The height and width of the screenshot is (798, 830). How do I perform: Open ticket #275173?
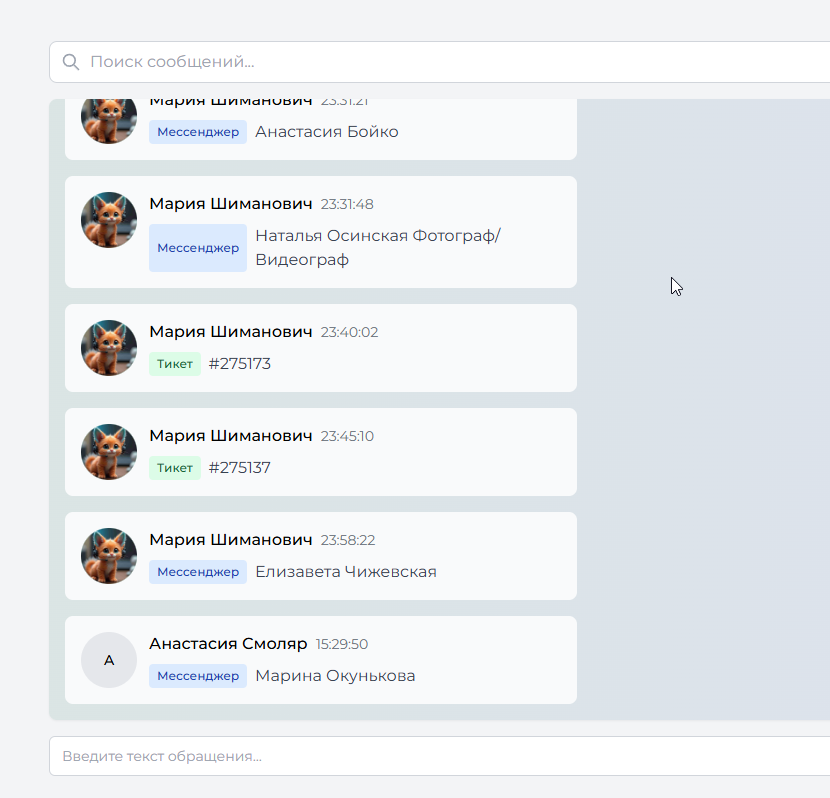[x=240, y=364]
